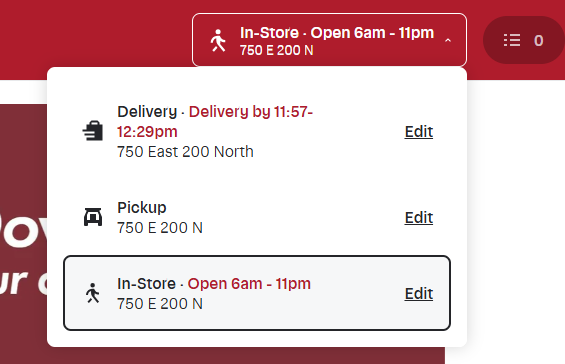This screenshot has width=565, height=364.
Task: Click the walking person icon in header
Action: click(x=218, y=41)
